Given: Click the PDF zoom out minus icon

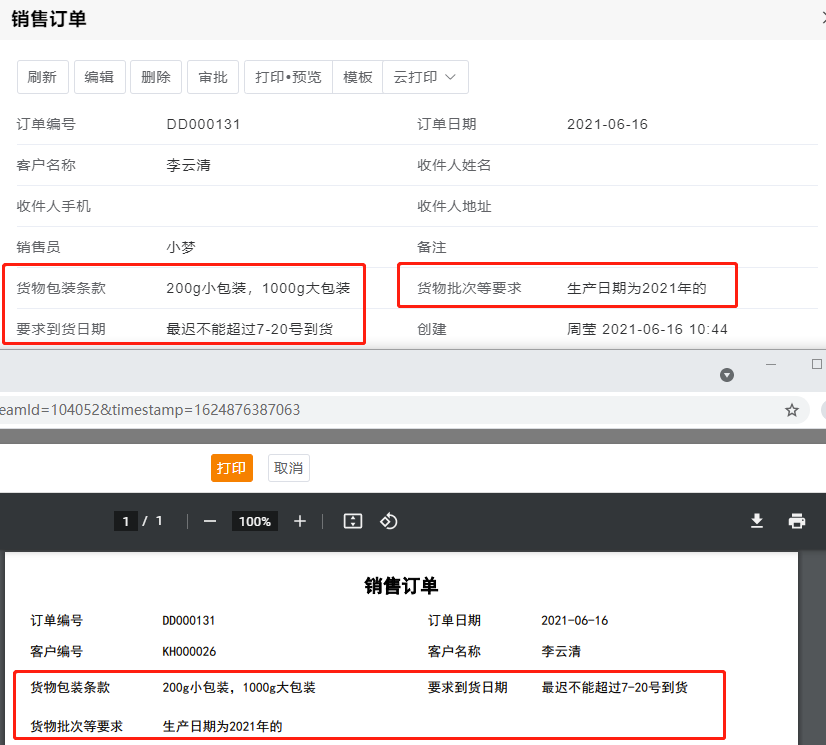Looking at the screenshot, I should pyautogui.click(x=210, y=521).
